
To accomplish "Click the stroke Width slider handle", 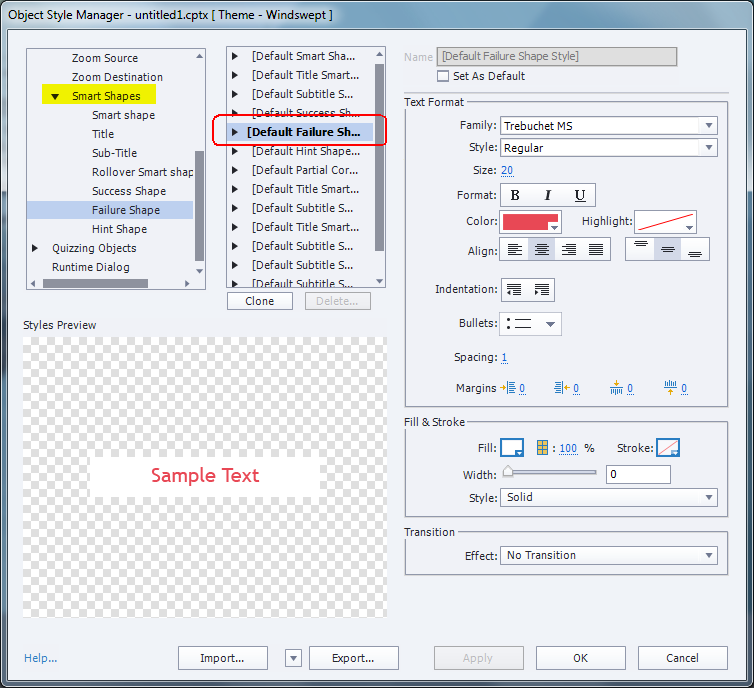I will (508, 472).
